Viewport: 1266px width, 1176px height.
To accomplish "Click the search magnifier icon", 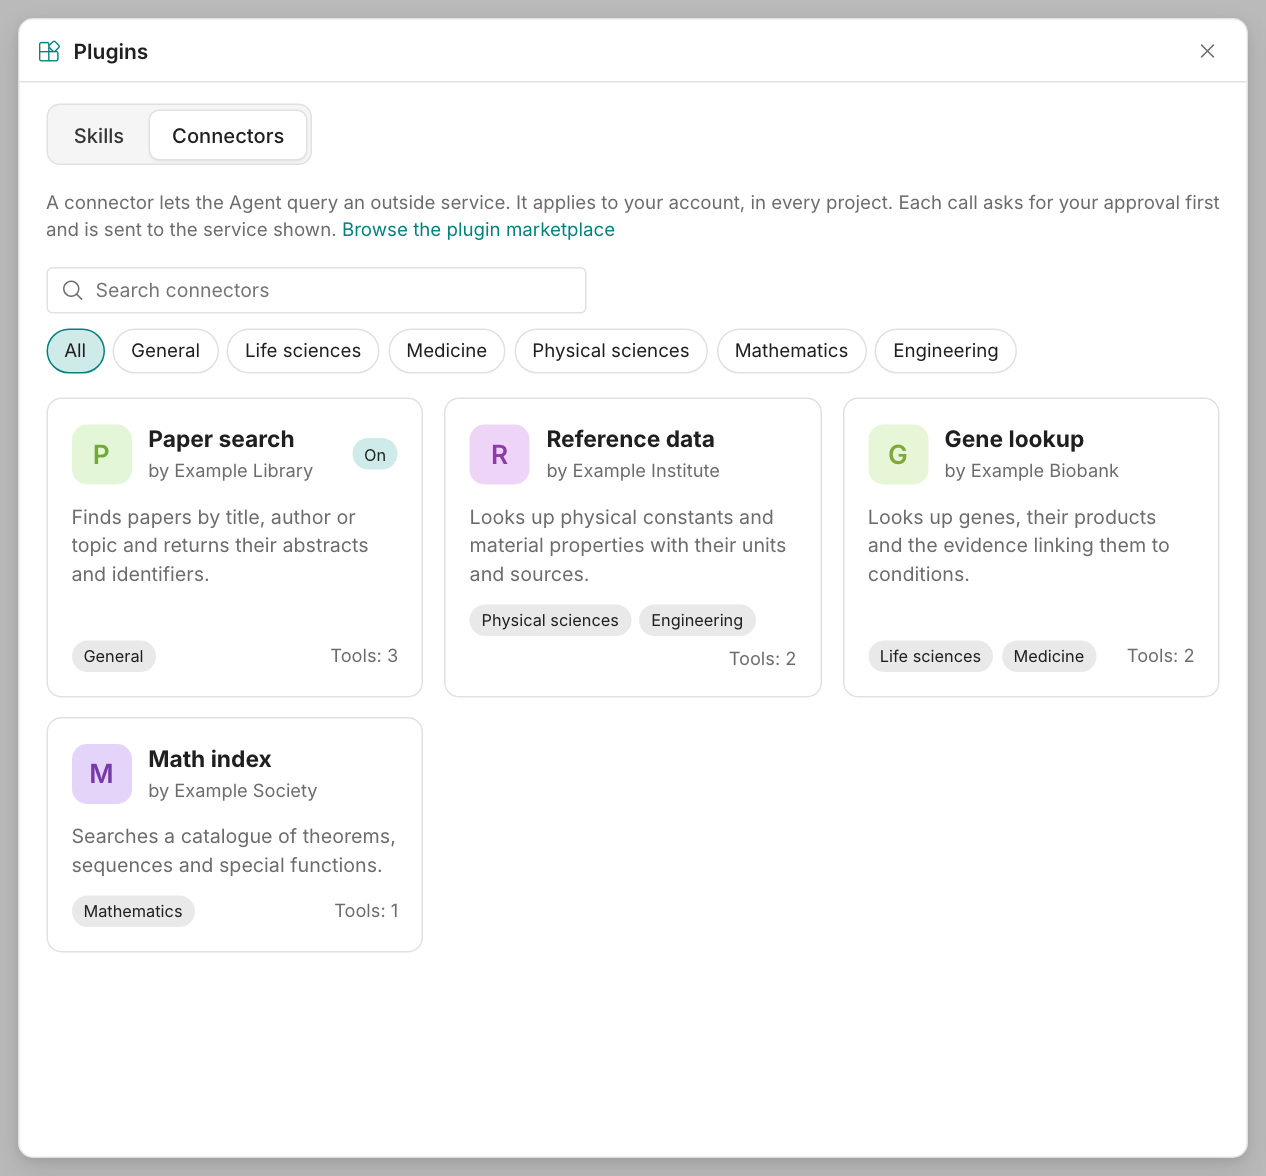I will pos(73,290).
